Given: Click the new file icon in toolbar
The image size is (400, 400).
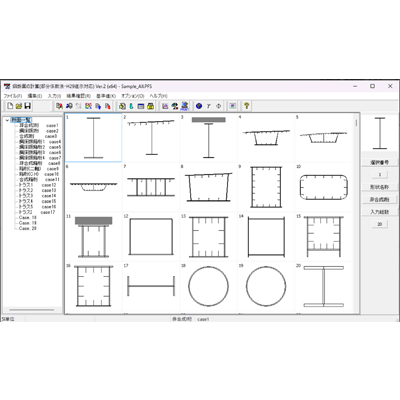Looking at the screenshot, I should pyautogui.click(x=10, y=106).
